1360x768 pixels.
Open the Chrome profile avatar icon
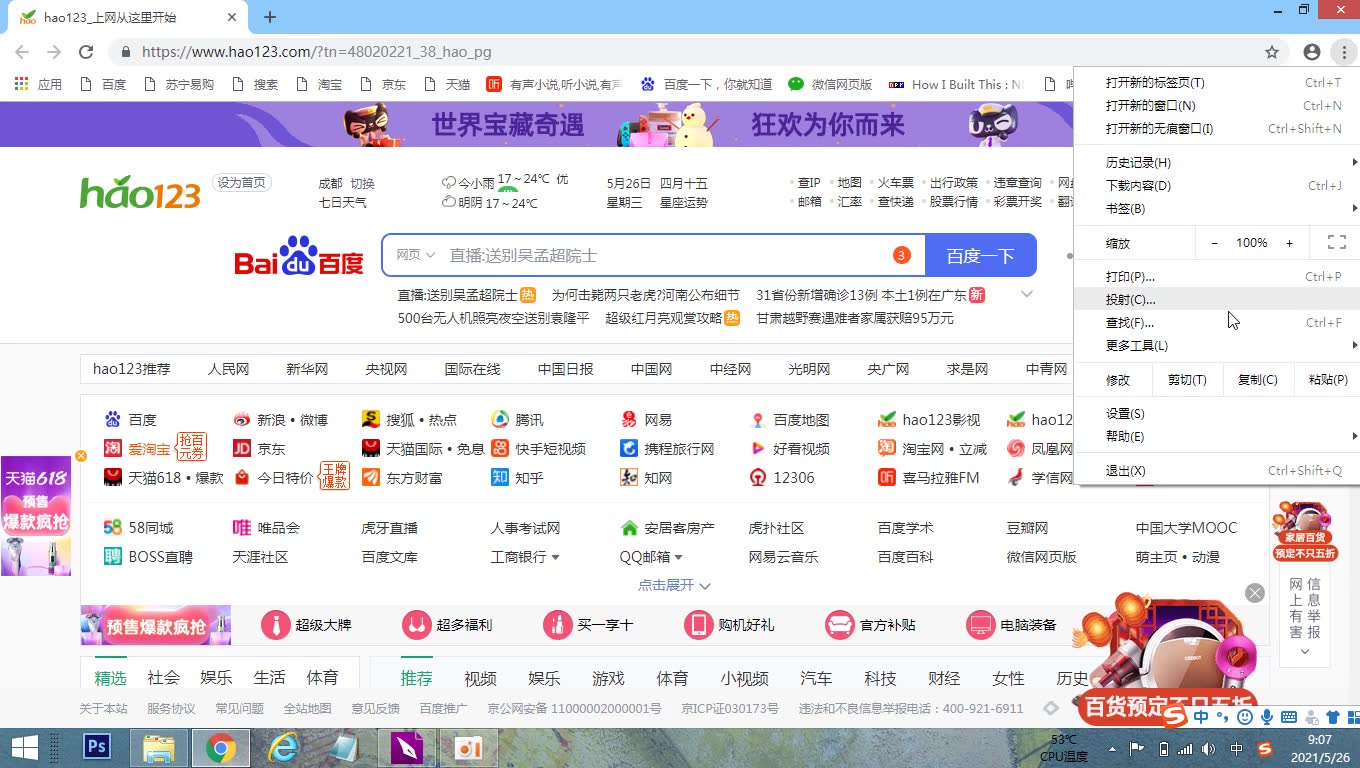point(1312,52)
